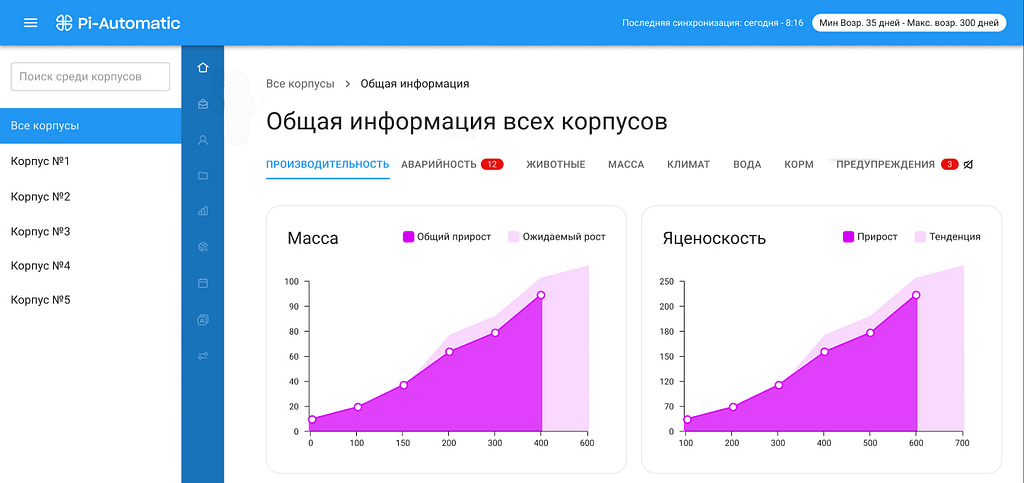This screenshot has width=1024, height=483.
Task: Open the folder icon in sidebar
Action: (x=202, y=175)
